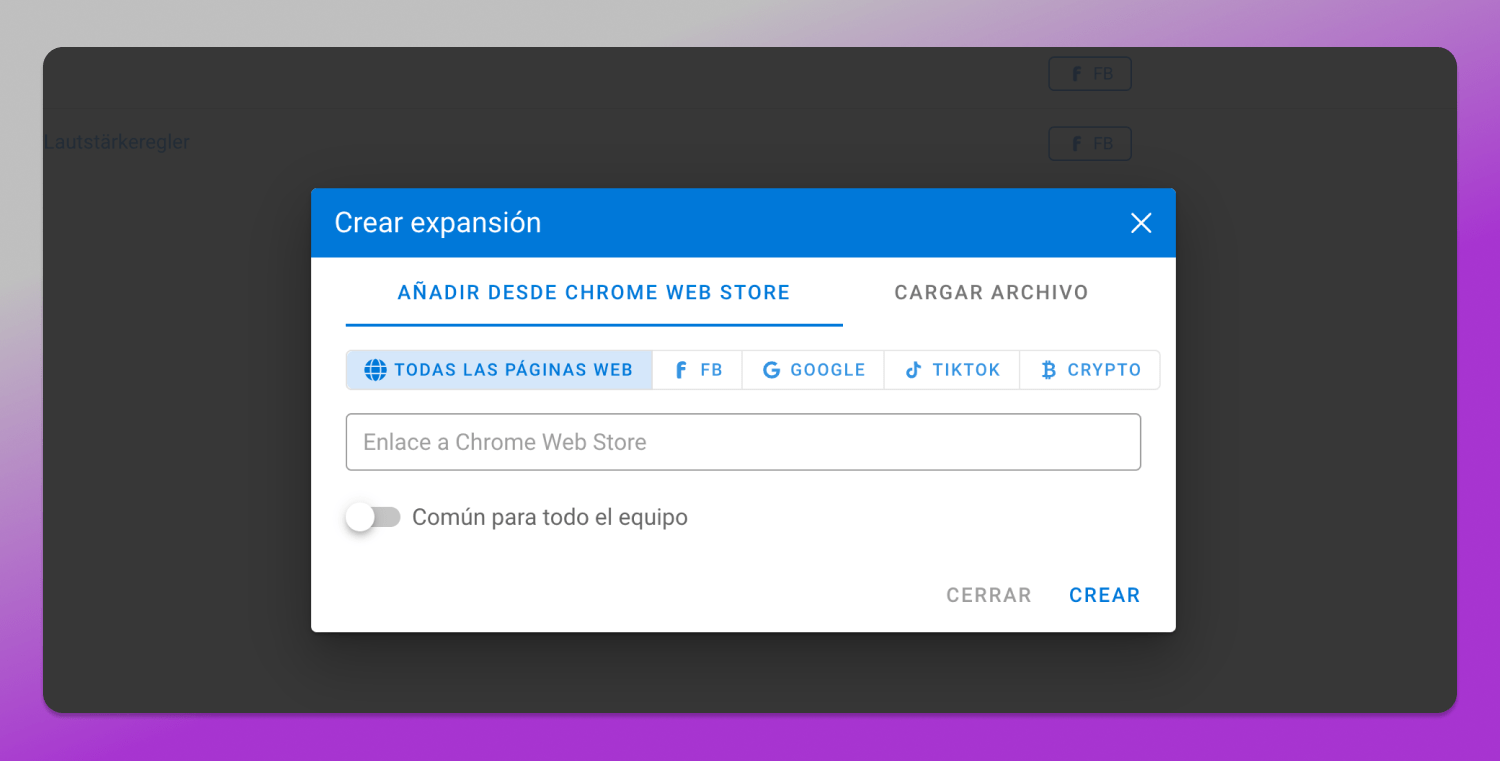Click the Enlace a Chrome Web Store field
Image resolution: width=1500 pixels, height=761 pixels.
(743, 442)
